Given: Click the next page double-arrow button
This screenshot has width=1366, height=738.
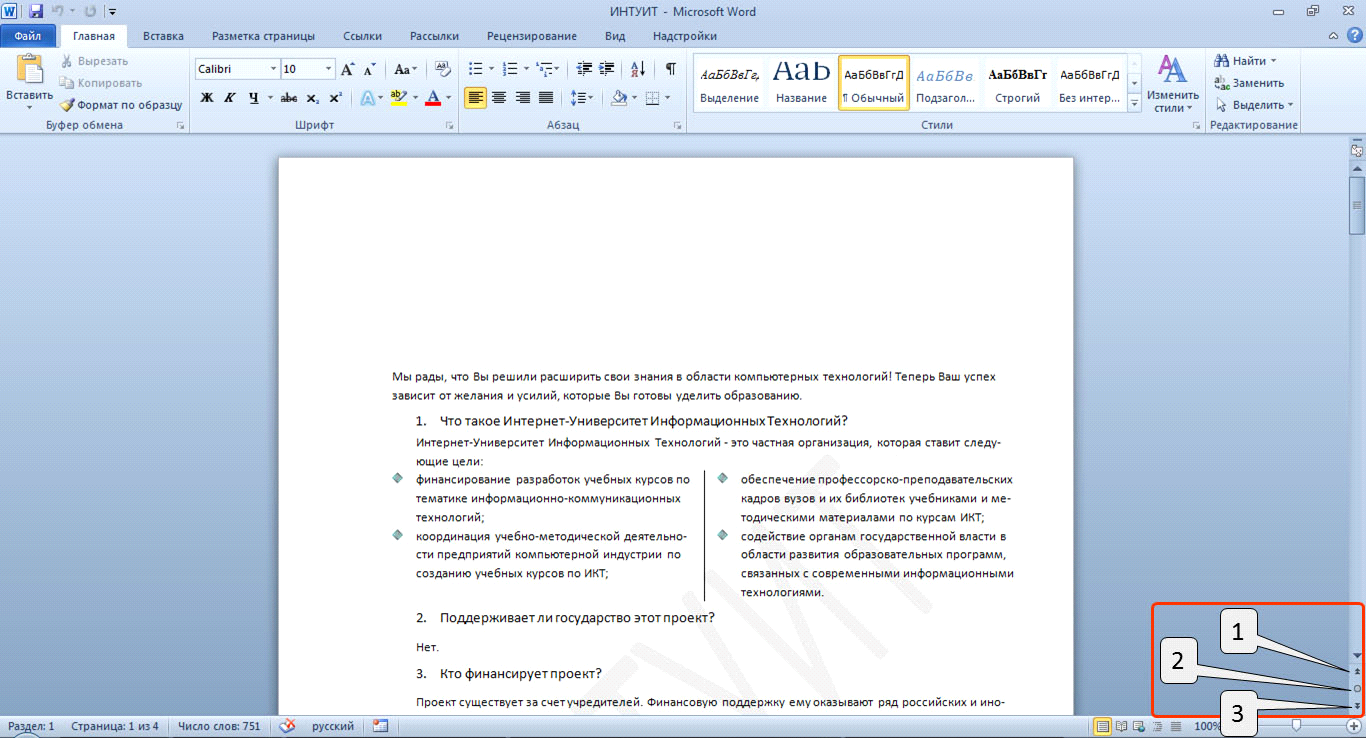Looking at the screenshot, I should [1357, 706].
